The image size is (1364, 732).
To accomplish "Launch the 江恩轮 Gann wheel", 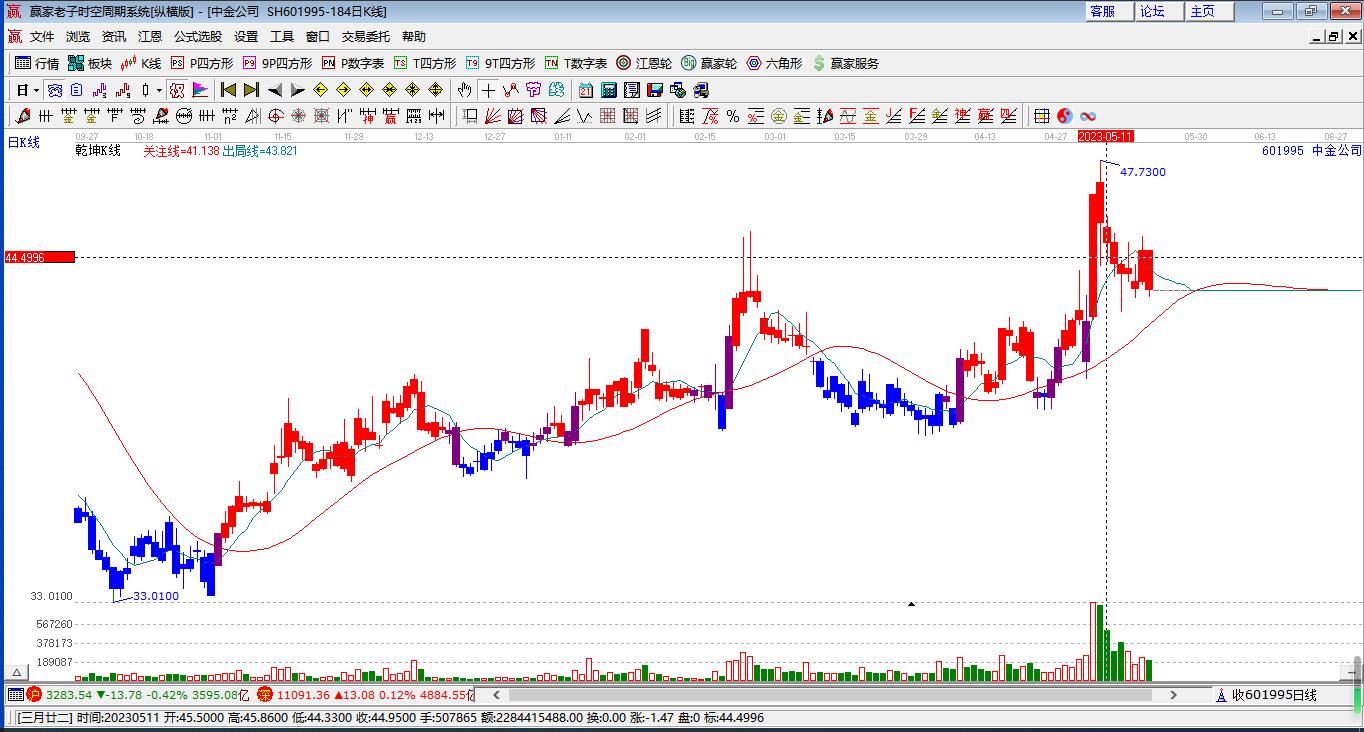I will point(643,63).
